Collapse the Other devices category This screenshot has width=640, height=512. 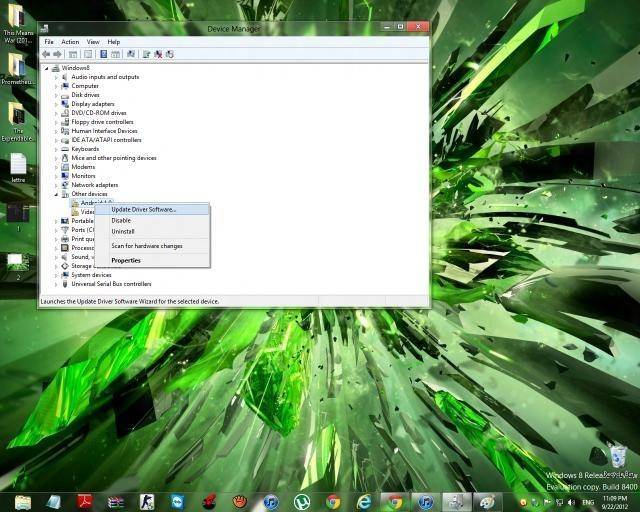pos(56,194)
